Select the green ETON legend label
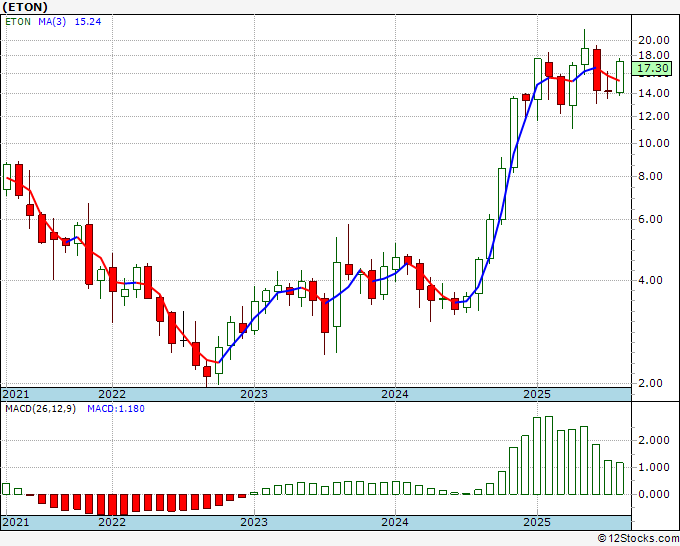The image size is (680, 546). pos(18,22)
